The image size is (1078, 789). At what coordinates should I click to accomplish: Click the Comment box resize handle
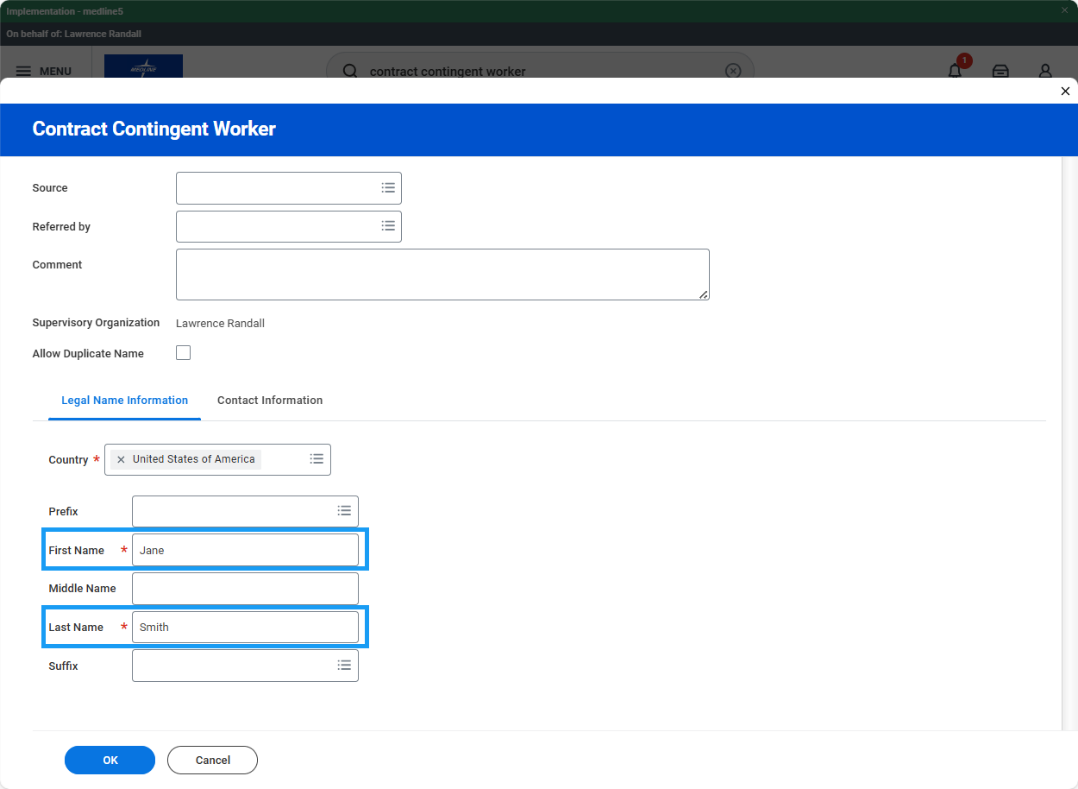pos(705,294)
